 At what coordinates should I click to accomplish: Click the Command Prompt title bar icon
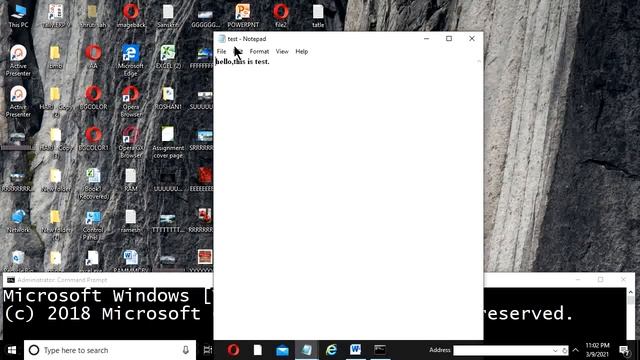[11, 280]
